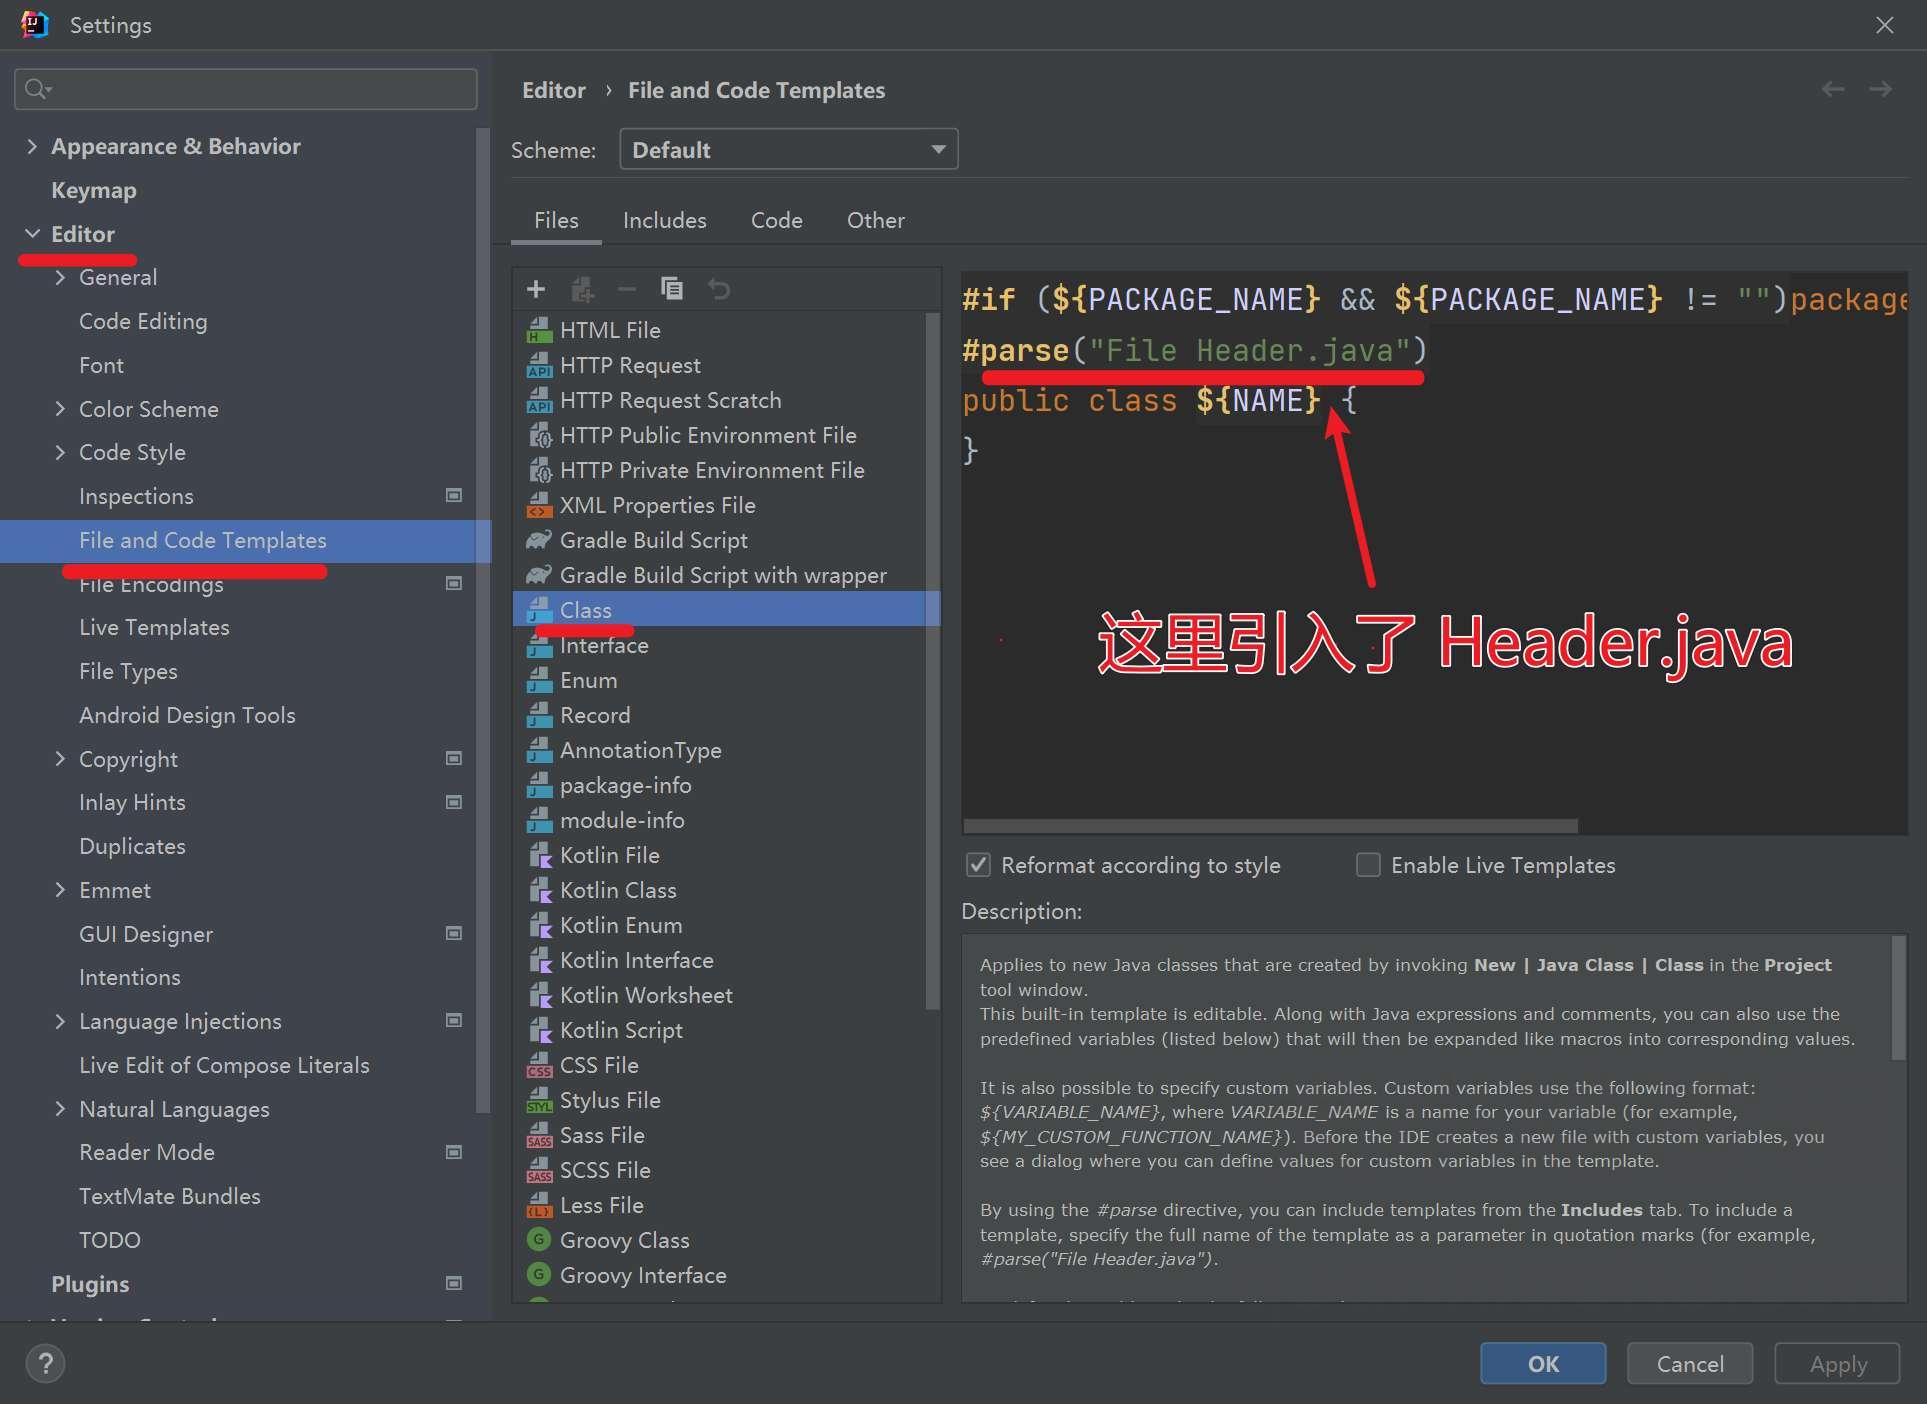Open File Types settings page
The width and height of the screenshot is (1927, 1404).
click(x=128, y=671)
